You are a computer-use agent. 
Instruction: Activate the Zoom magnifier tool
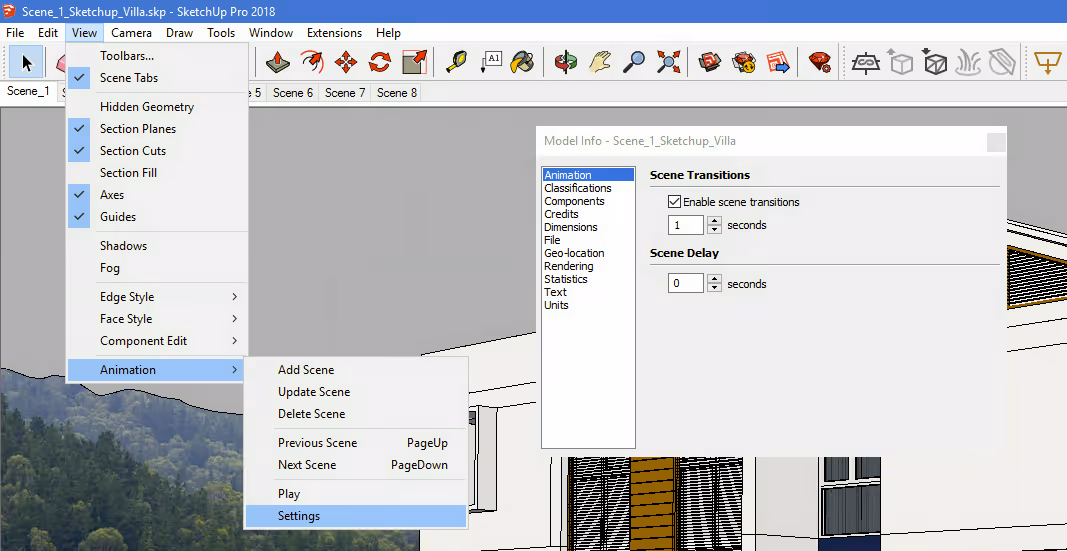[635, 63]
